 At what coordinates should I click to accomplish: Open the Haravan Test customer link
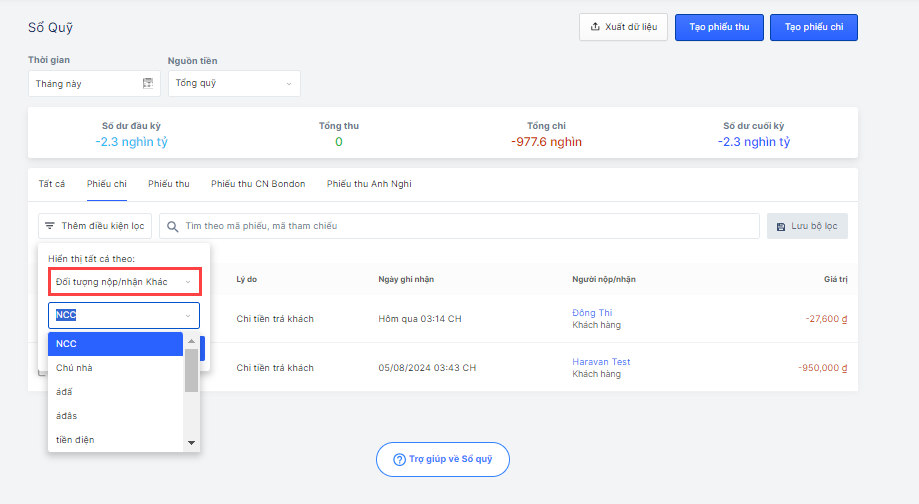click(x=601, y=362)
